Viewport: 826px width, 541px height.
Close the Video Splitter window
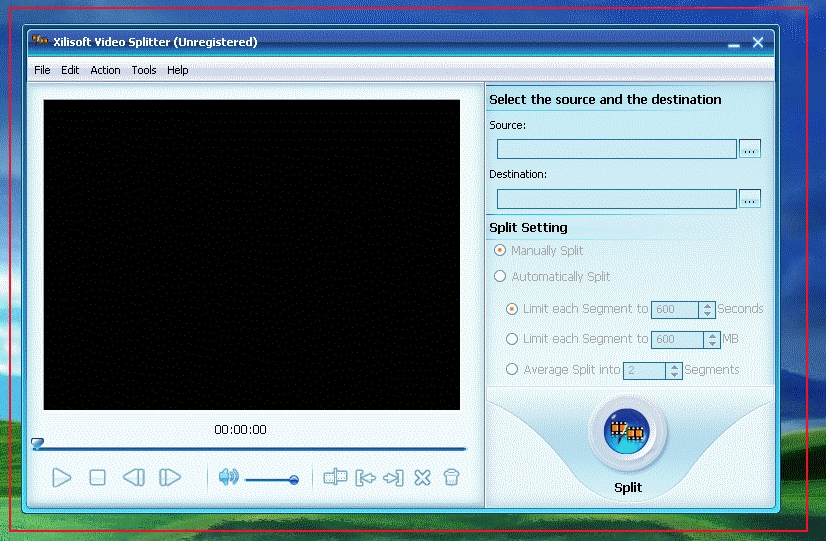[758, 42]
